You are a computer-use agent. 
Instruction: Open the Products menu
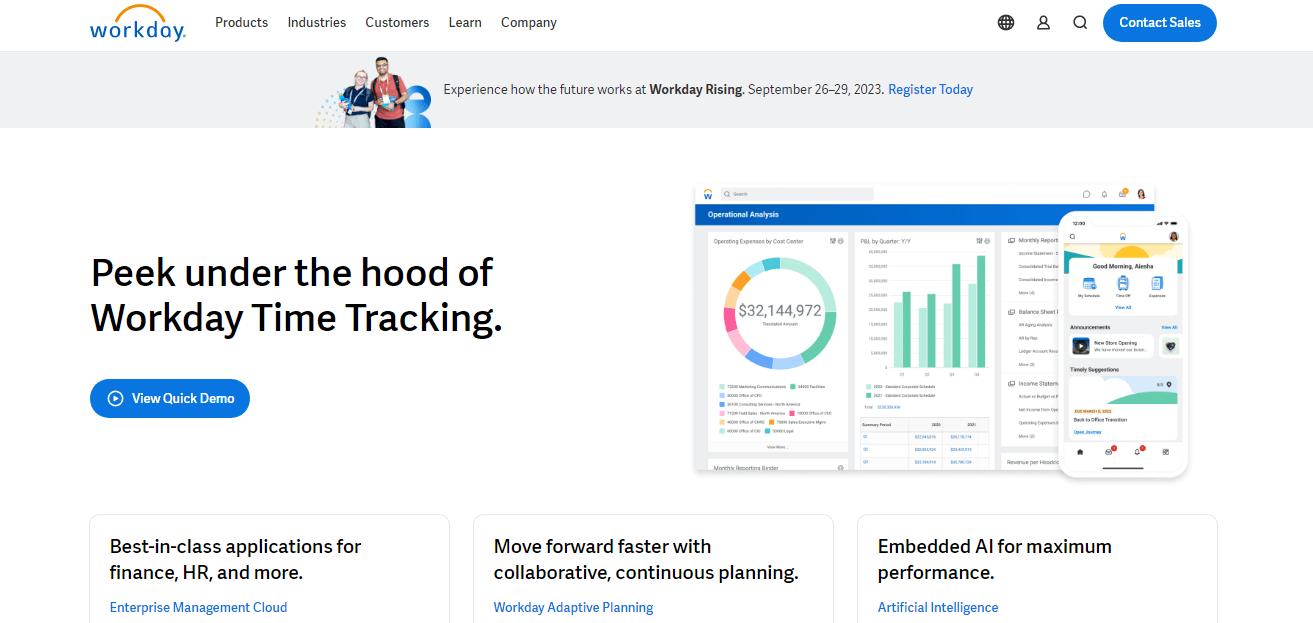pyautogui.click(x=241, y=22)
